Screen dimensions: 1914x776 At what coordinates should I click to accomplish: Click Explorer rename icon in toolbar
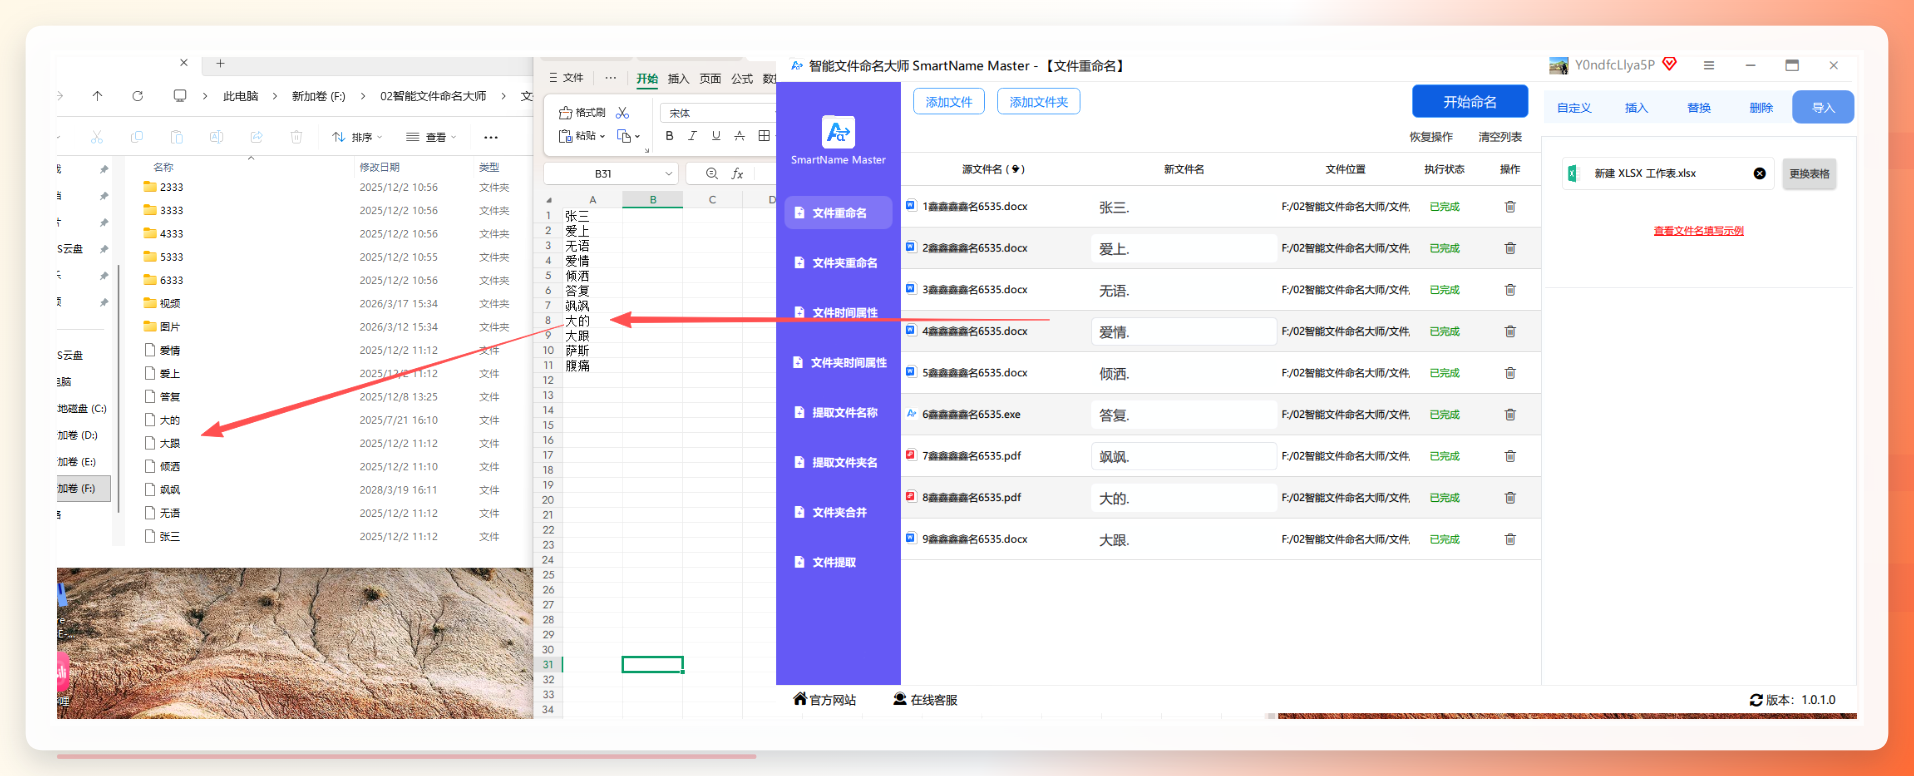(216, 137)
